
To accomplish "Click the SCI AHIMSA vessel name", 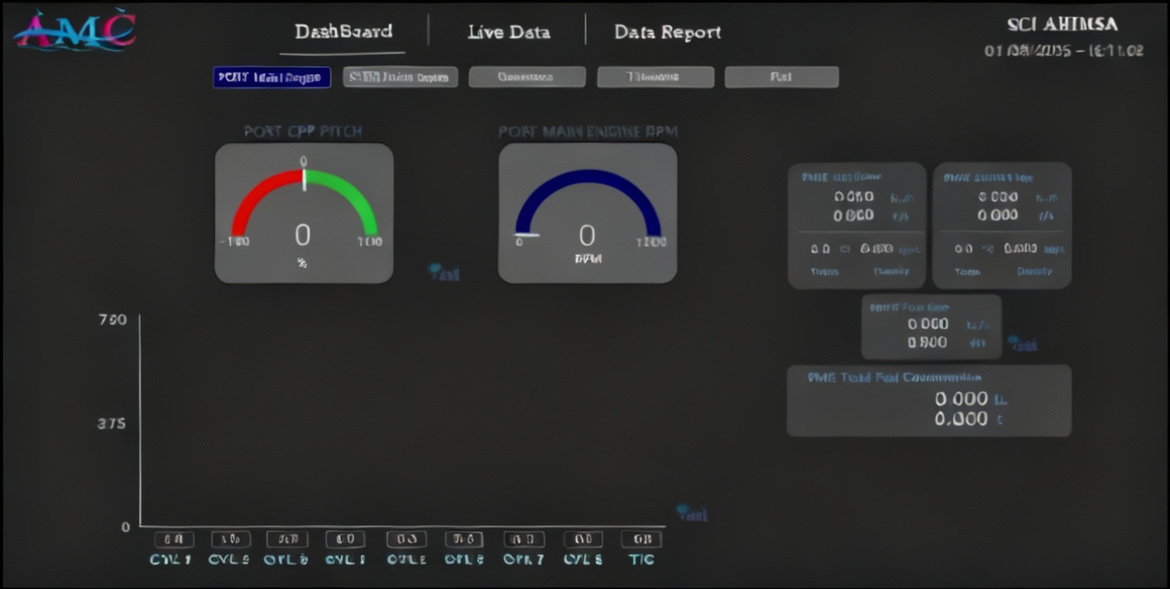I will 1062,25.
